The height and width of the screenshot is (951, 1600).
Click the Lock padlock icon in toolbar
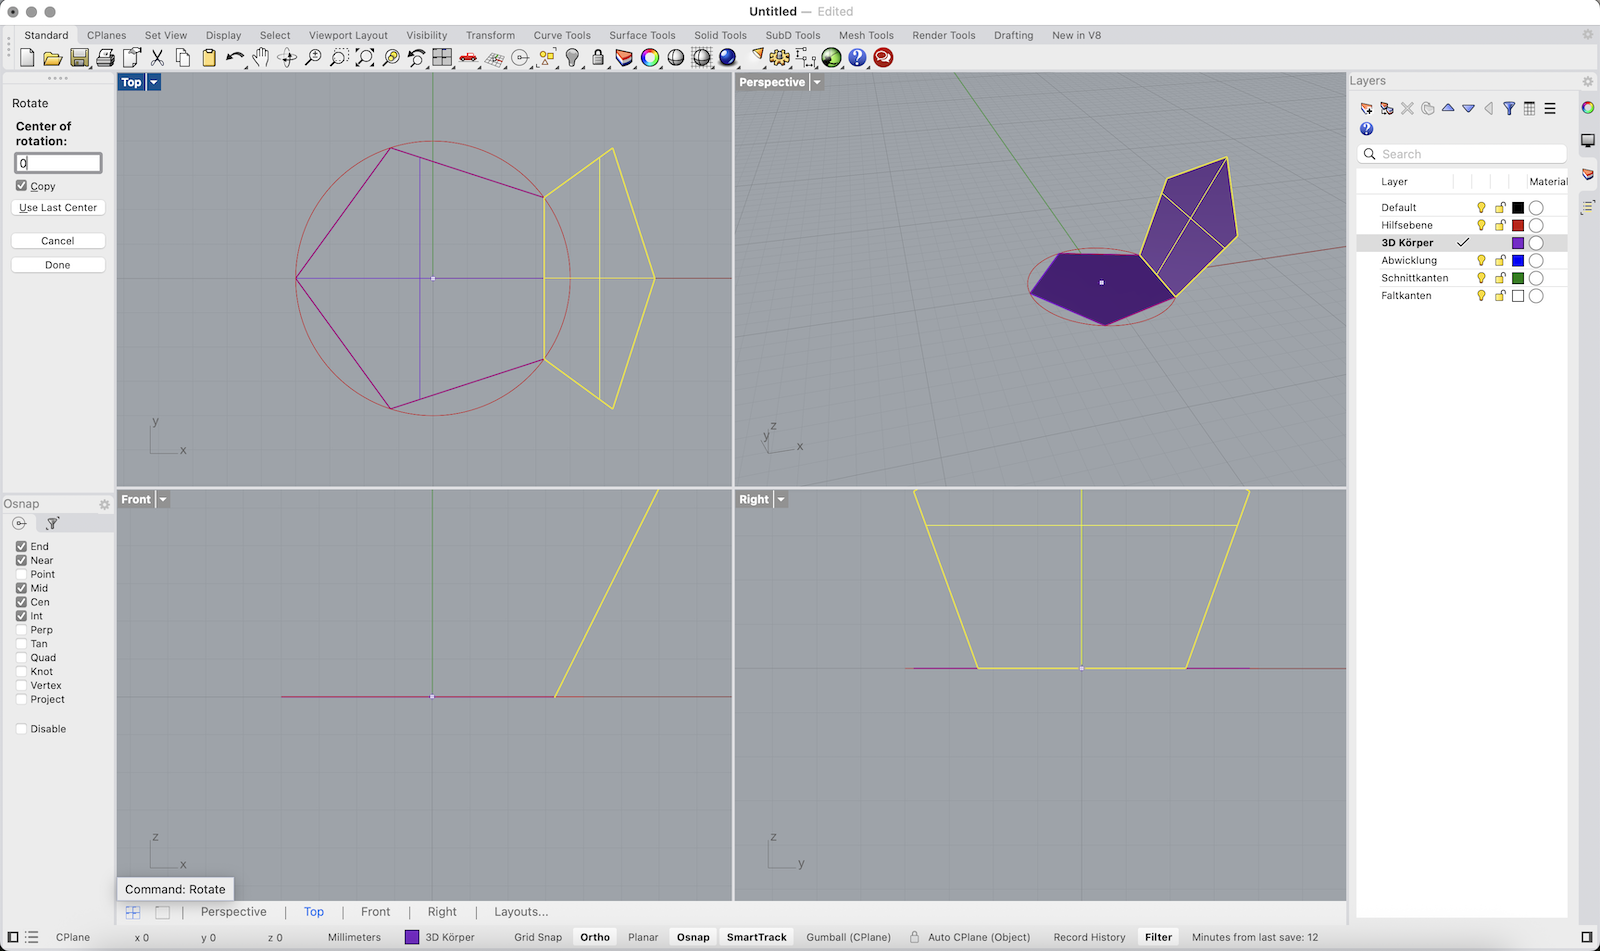(598, 58)
